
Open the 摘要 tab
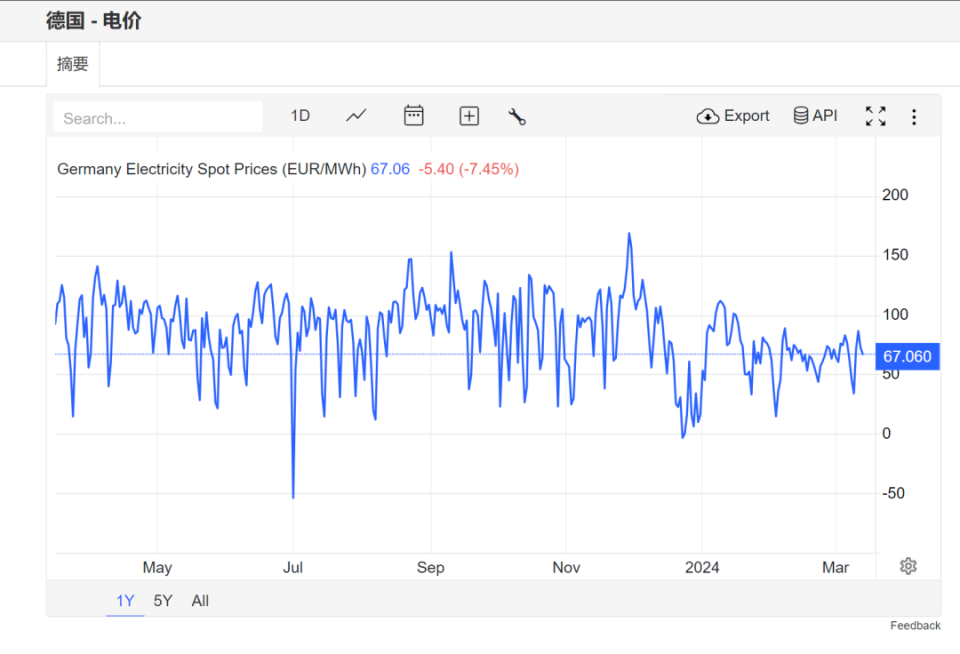(x=73, y=64)
